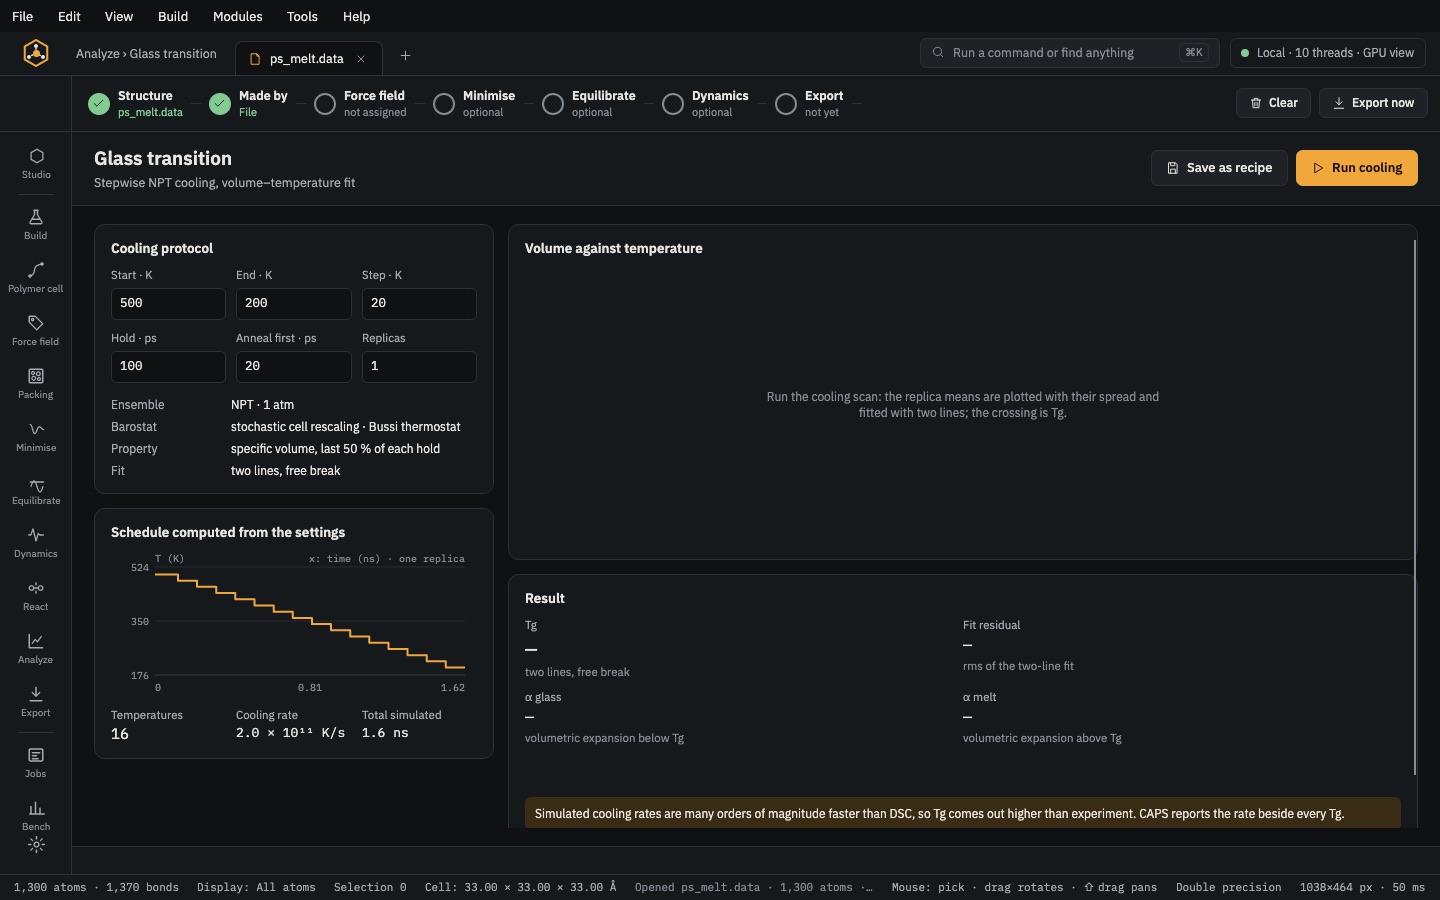Click the Export now button
1440x900 pixels.
(x=1373, y=103)
